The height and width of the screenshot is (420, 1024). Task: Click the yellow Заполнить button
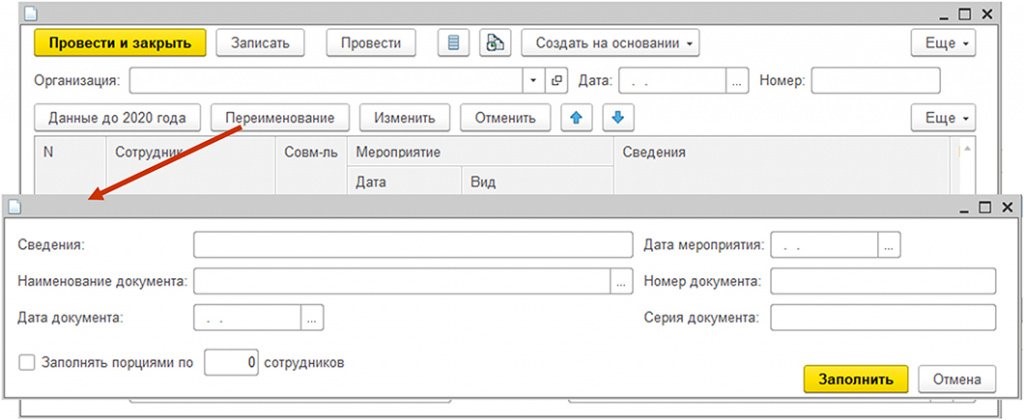pos(855,379)
